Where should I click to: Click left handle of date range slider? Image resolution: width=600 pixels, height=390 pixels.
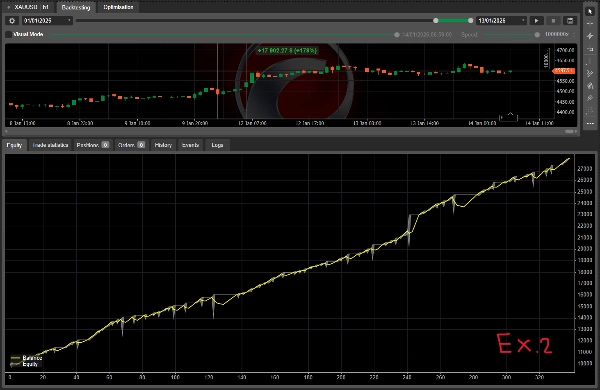[x=435, y=21]
